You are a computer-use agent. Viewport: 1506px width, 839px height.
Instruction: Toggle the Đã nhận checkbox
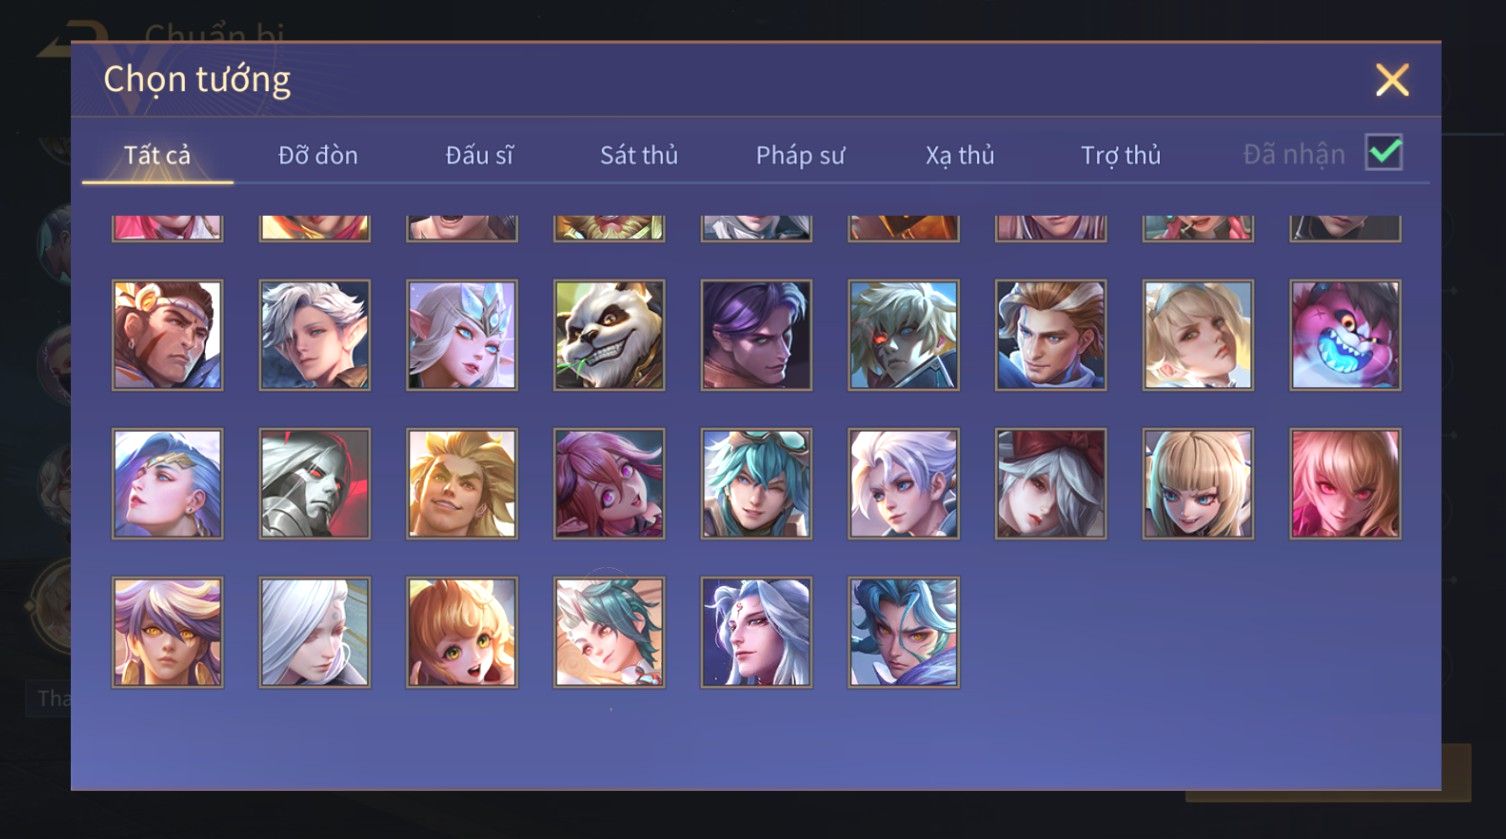click(x=1384, y=153)
